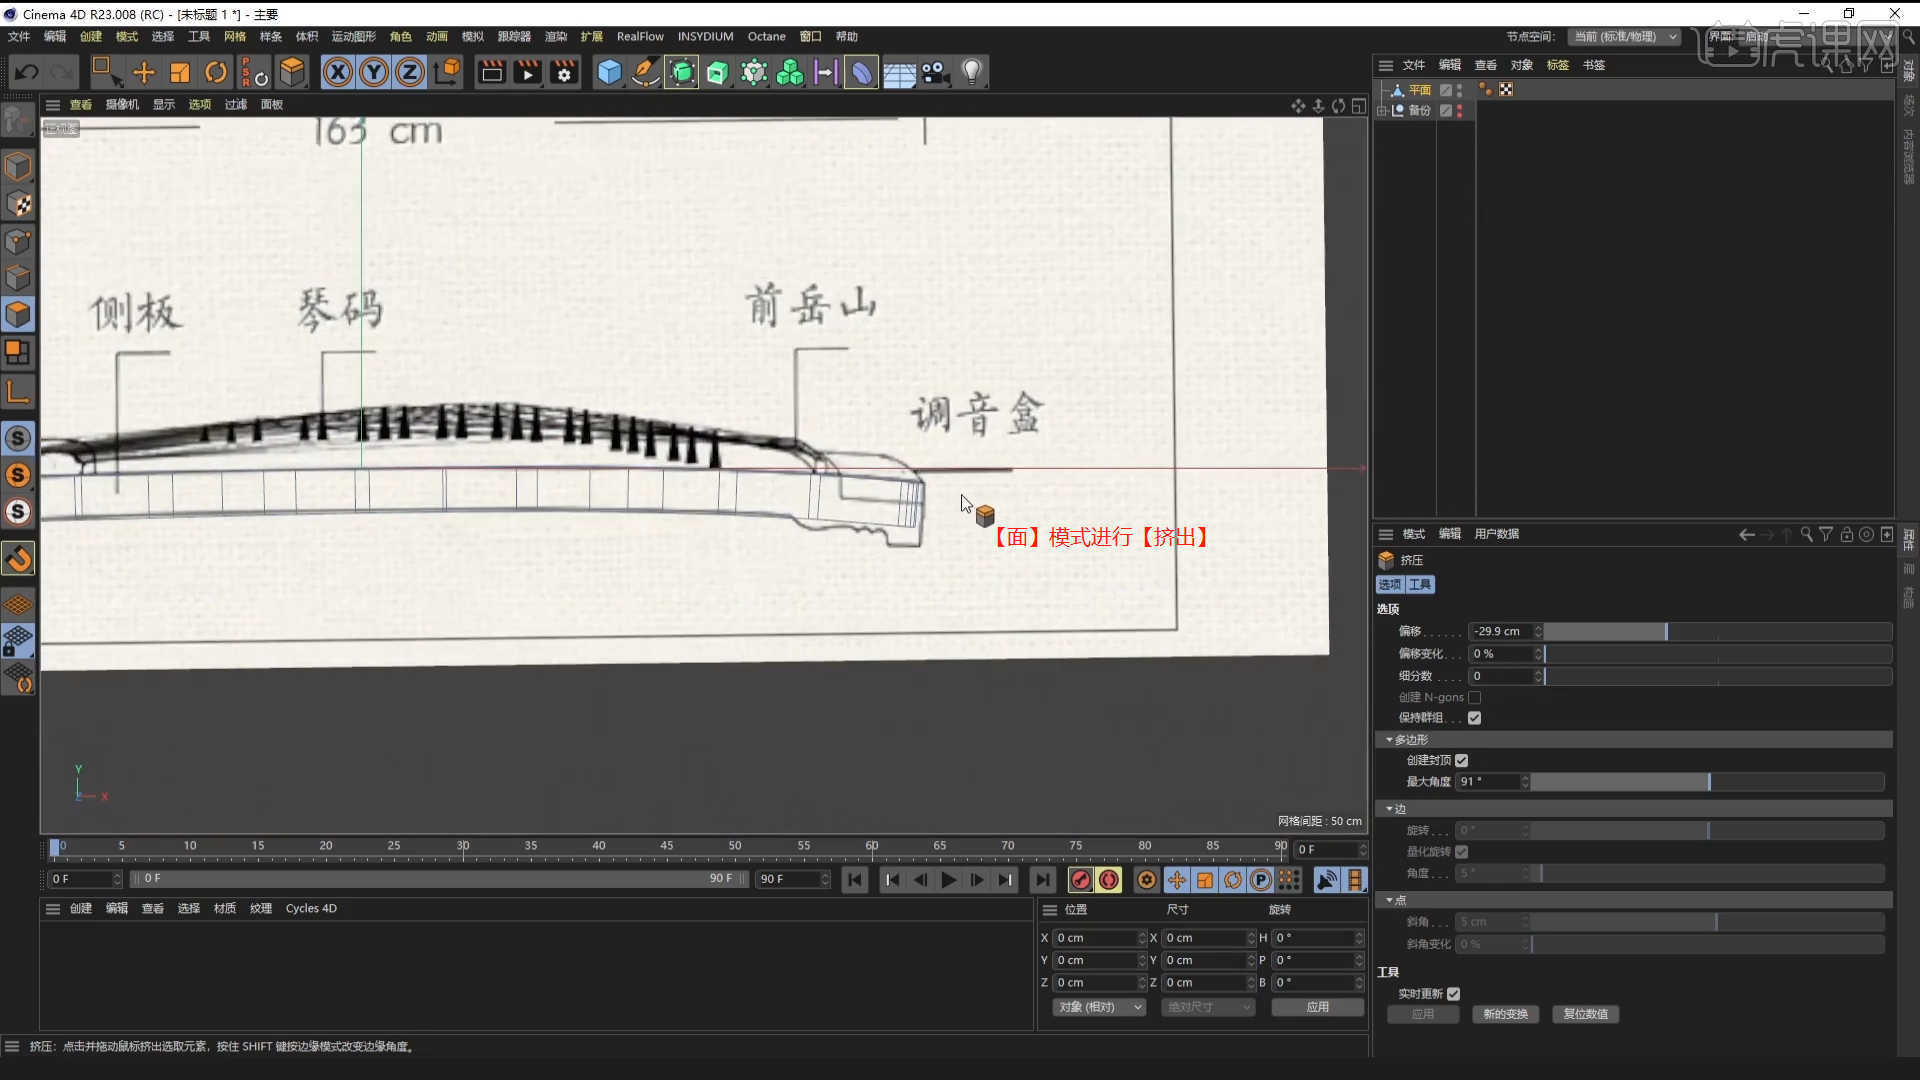Add an Extrude generator object
The height and width of the screenshot is (1080, 1920).
717,72
